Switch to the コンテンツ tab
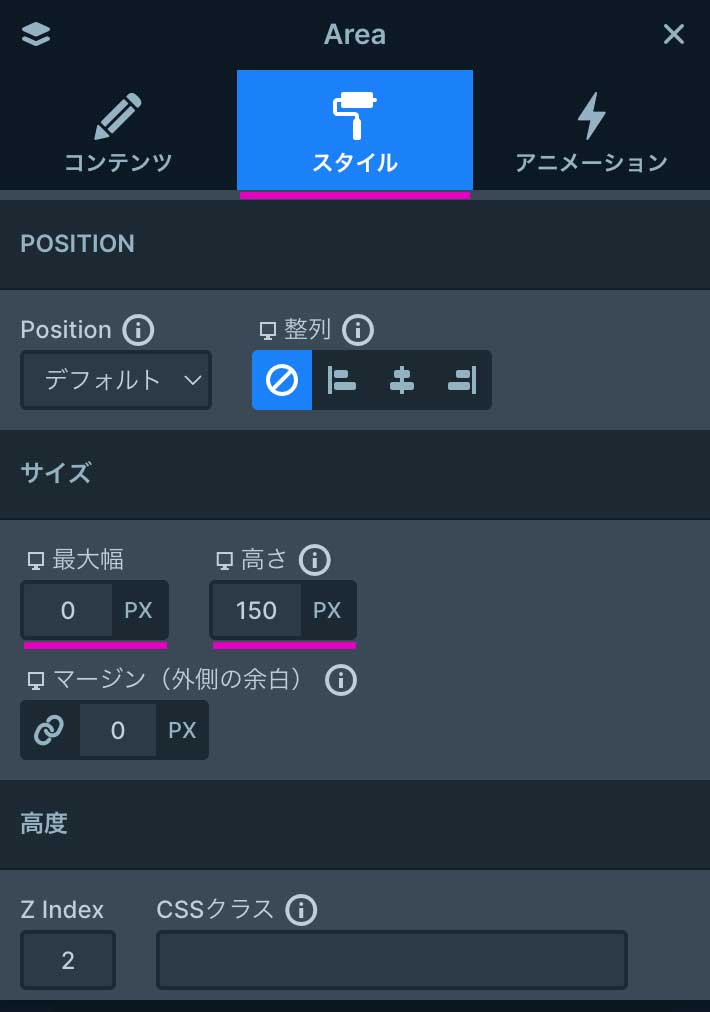The height and width of the screenshot is (1012, 710). coord(118,131)
